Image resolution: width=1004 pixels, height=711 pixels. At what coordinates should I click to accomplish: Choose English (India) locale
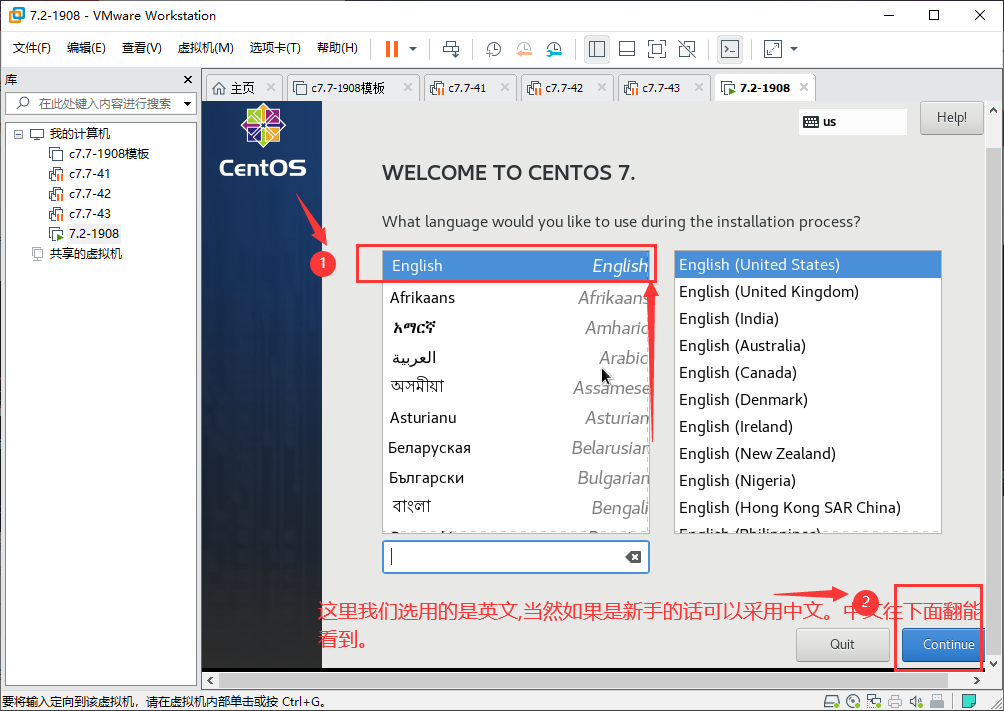807,318
